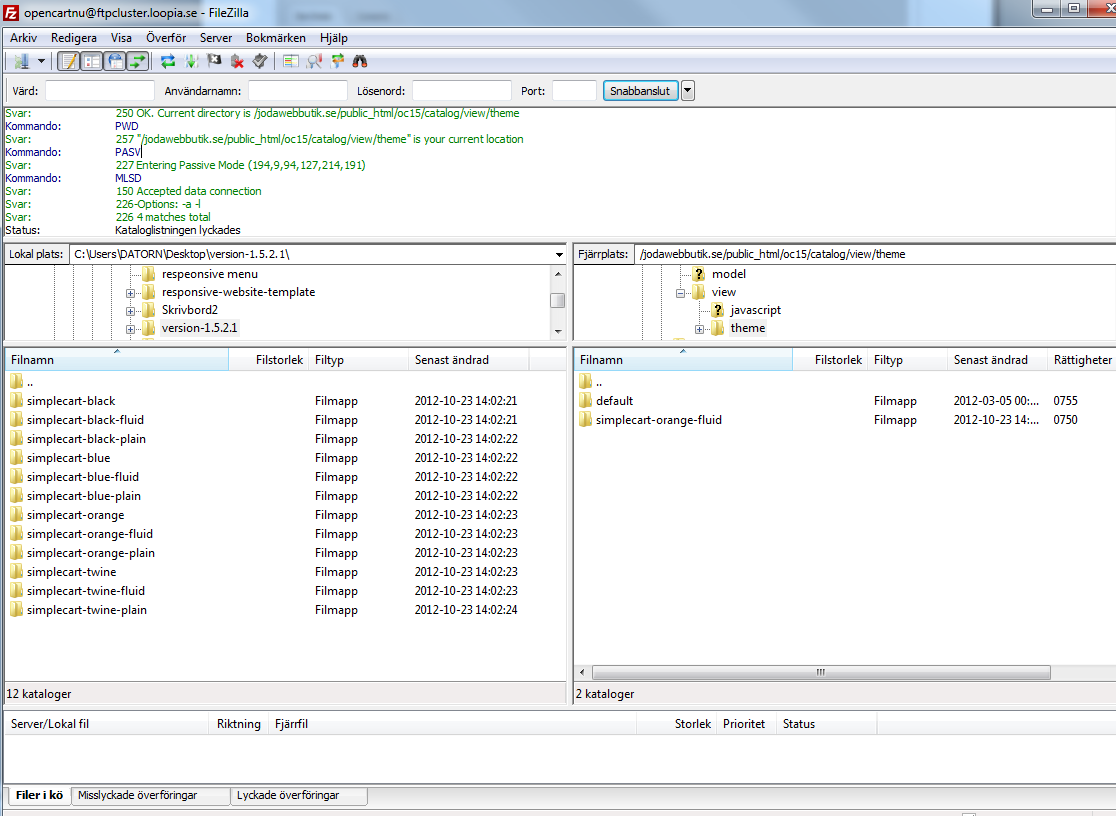Toggle message log display

[x=69, y=61]
